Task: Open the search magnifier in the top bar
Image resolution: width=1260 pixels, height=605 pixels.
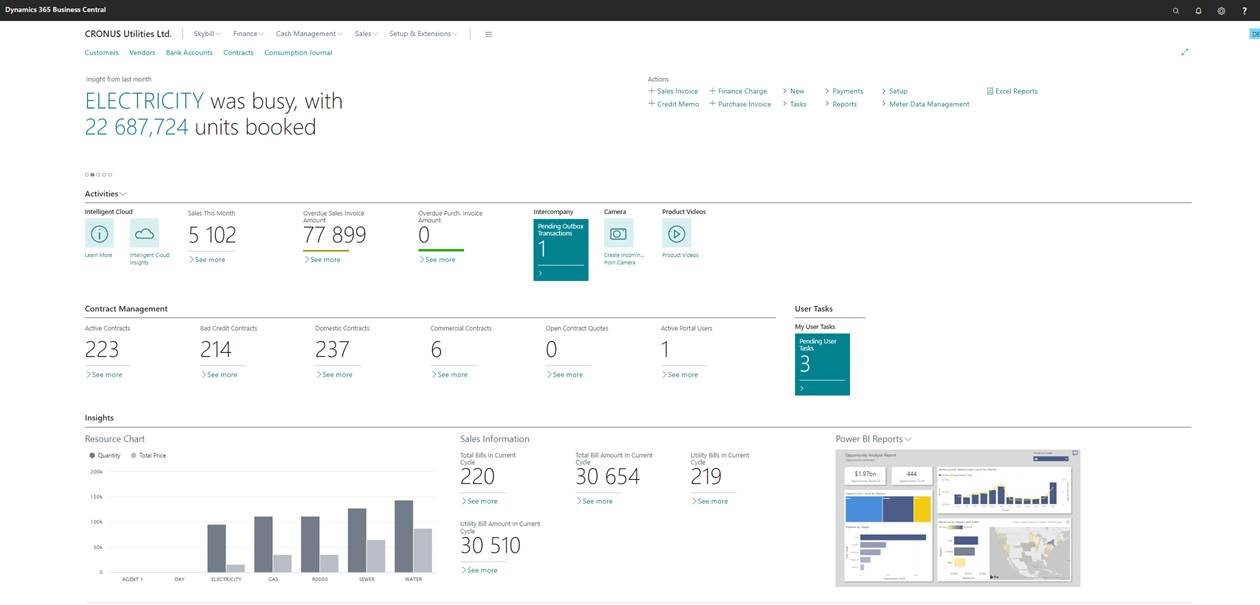Action: click(1176, 10)
